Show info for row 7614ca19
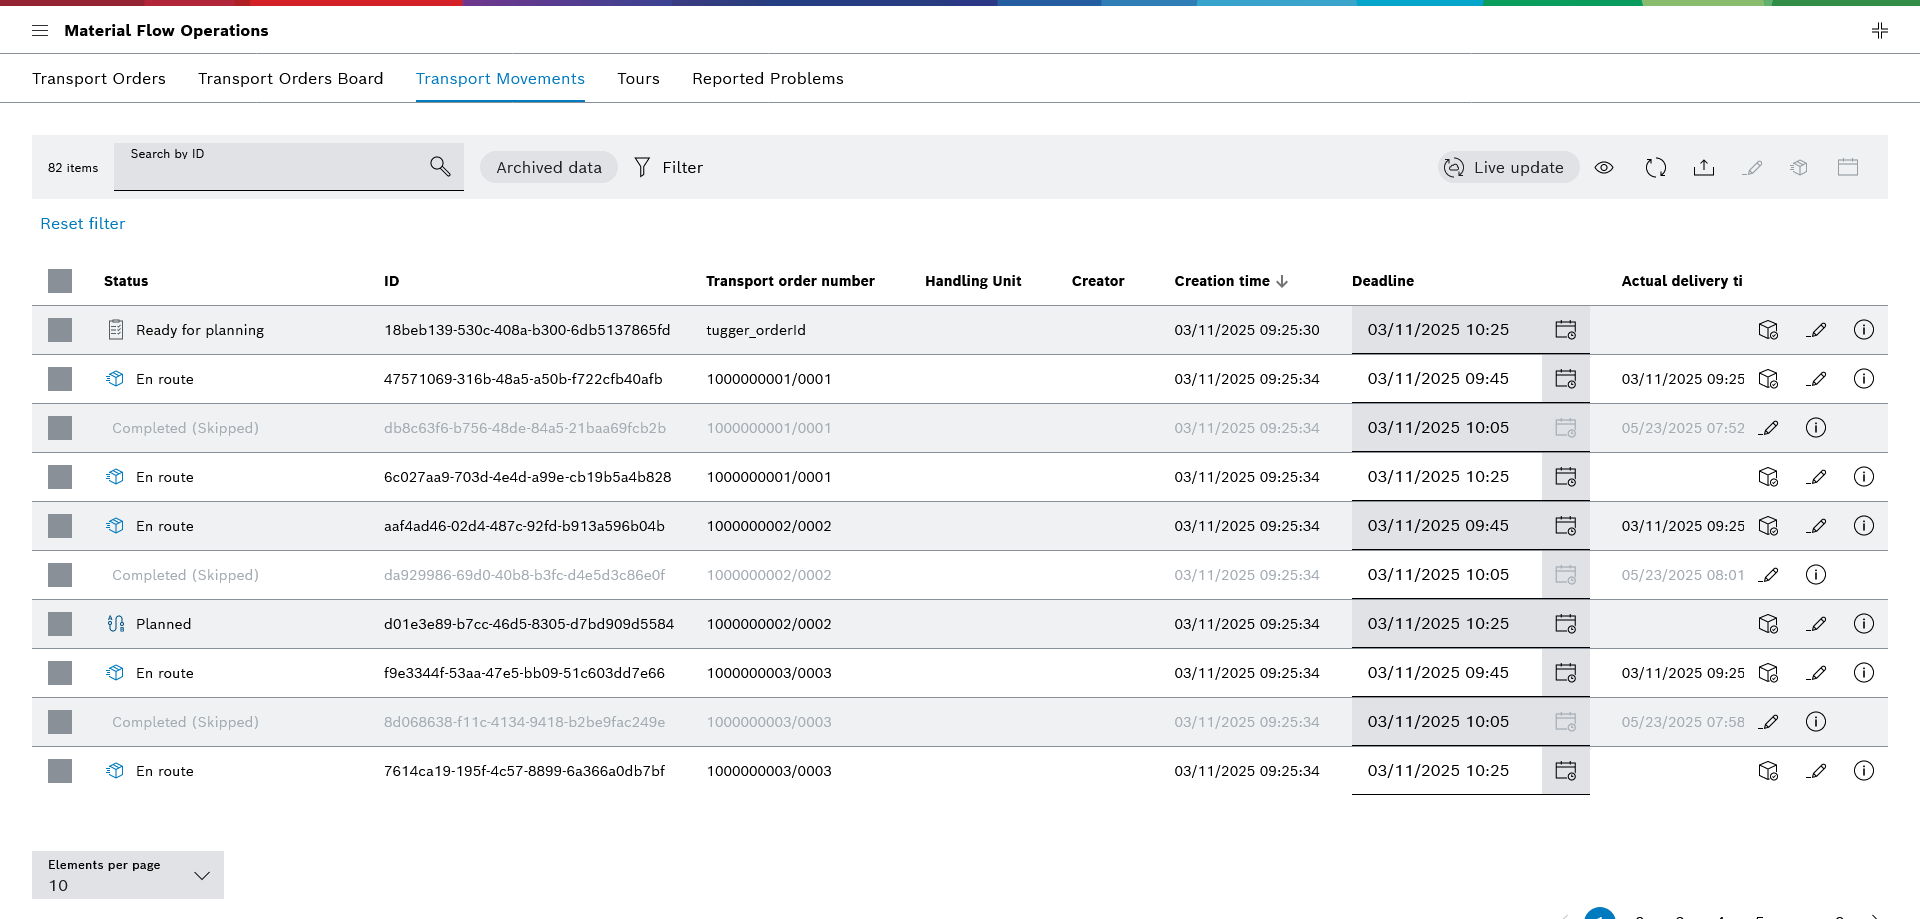Screen dimensions: 1920x919 [1864, 771]
